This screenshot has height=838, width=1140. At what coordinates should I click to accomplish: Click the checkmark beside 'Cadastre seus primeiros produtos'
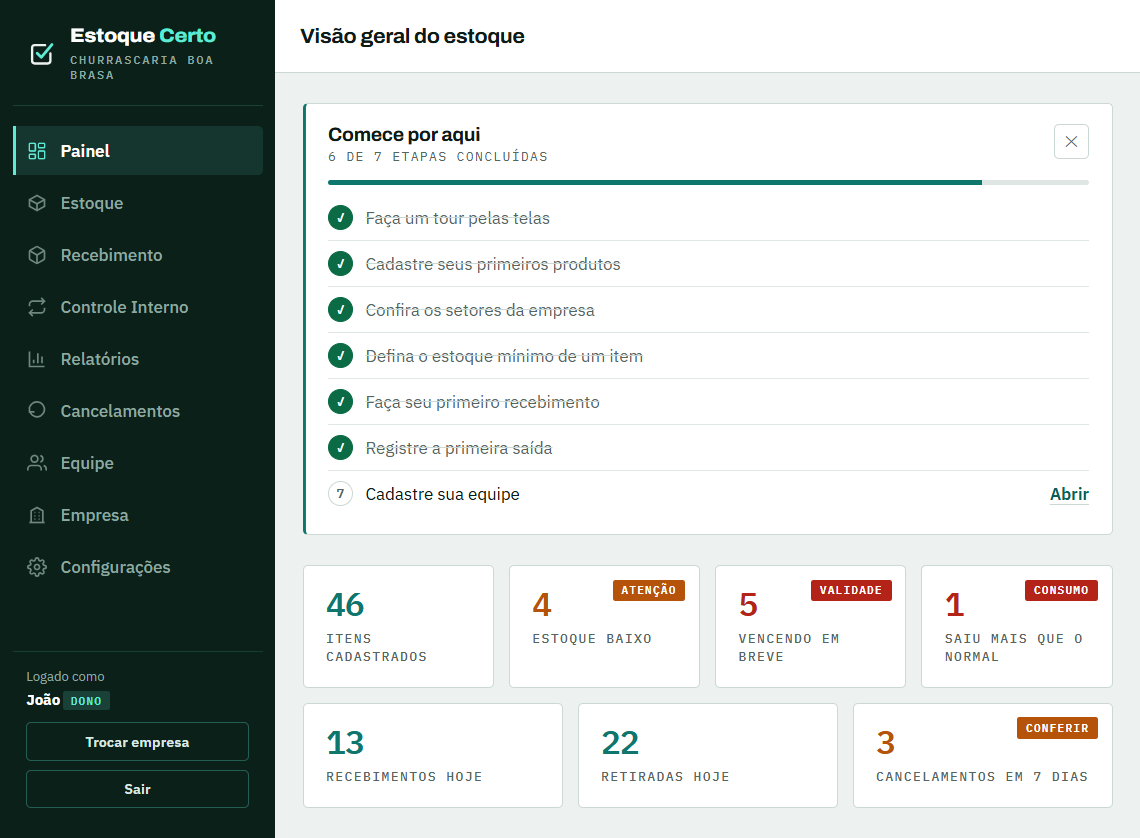(x=340, y=264)
